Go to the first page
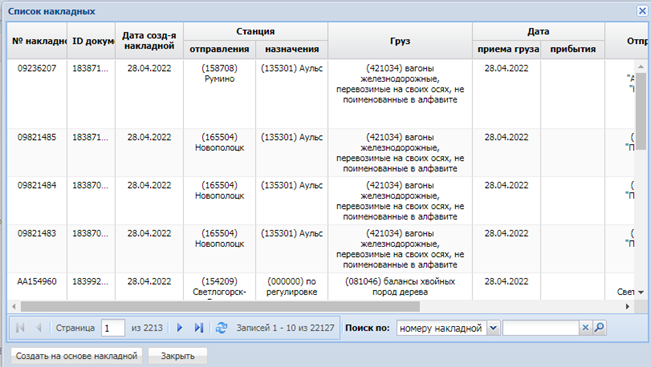Screen dimensions: 651x367 click(x=20, y=328)
